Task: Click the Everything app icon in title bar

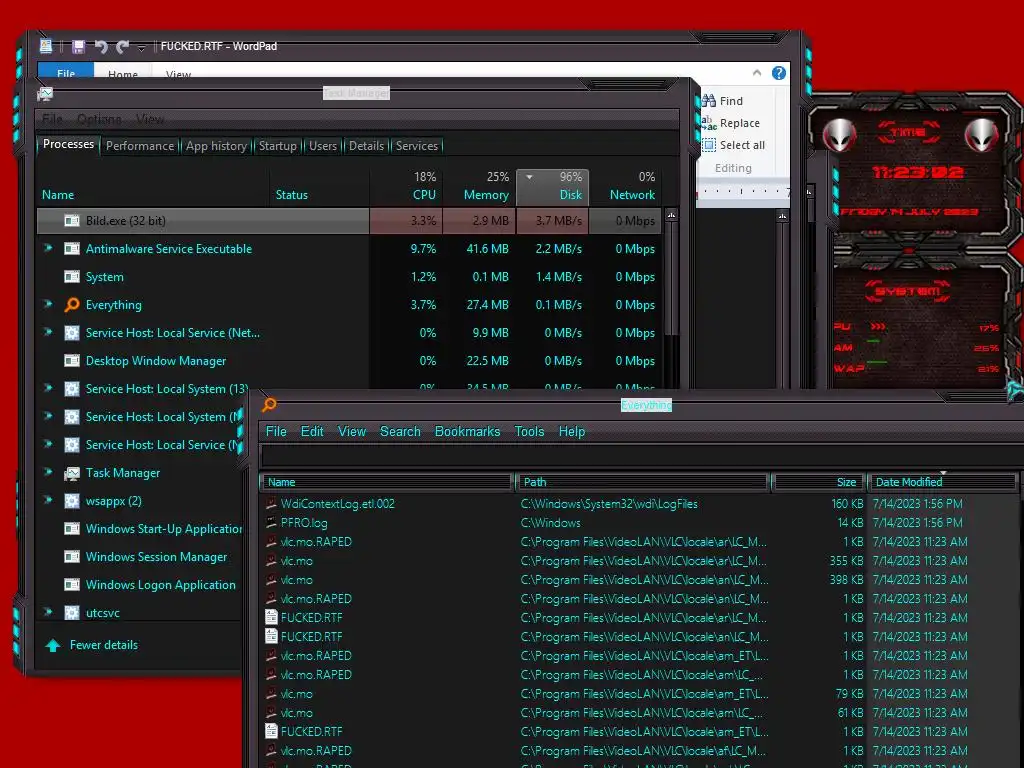Action: point(269,405)
